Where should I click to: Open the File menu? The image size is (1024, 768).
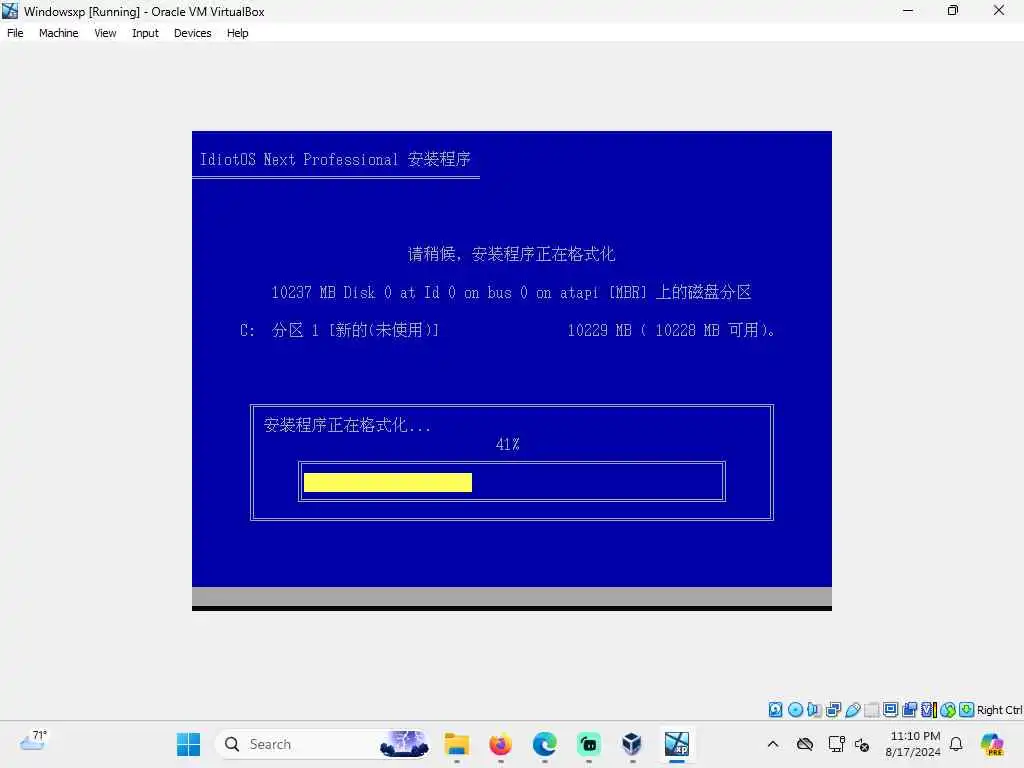pyautogui.click(x=15, y=33)
